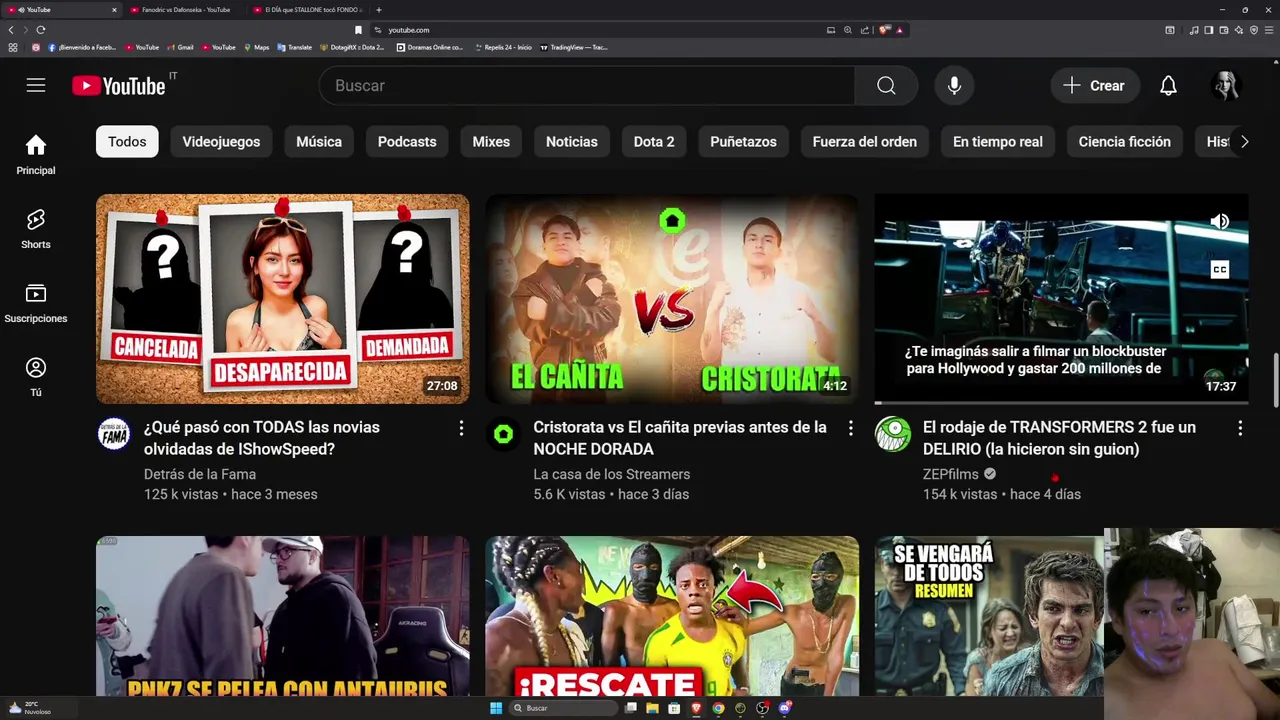Image resolution: width=1280 pixels, height=720 pixels.
Task: Open the Crear create menu
Action: (x=1094, y=86)
